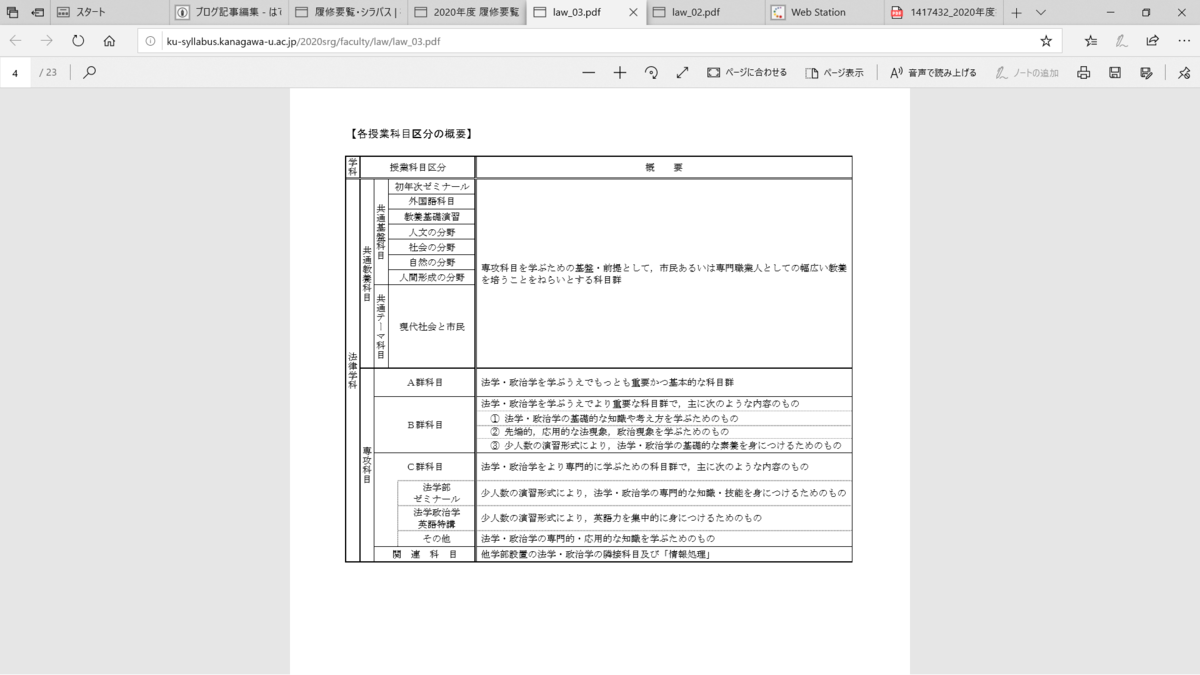
Task: Click the 人文の分野 table cell
Action: 431,232
